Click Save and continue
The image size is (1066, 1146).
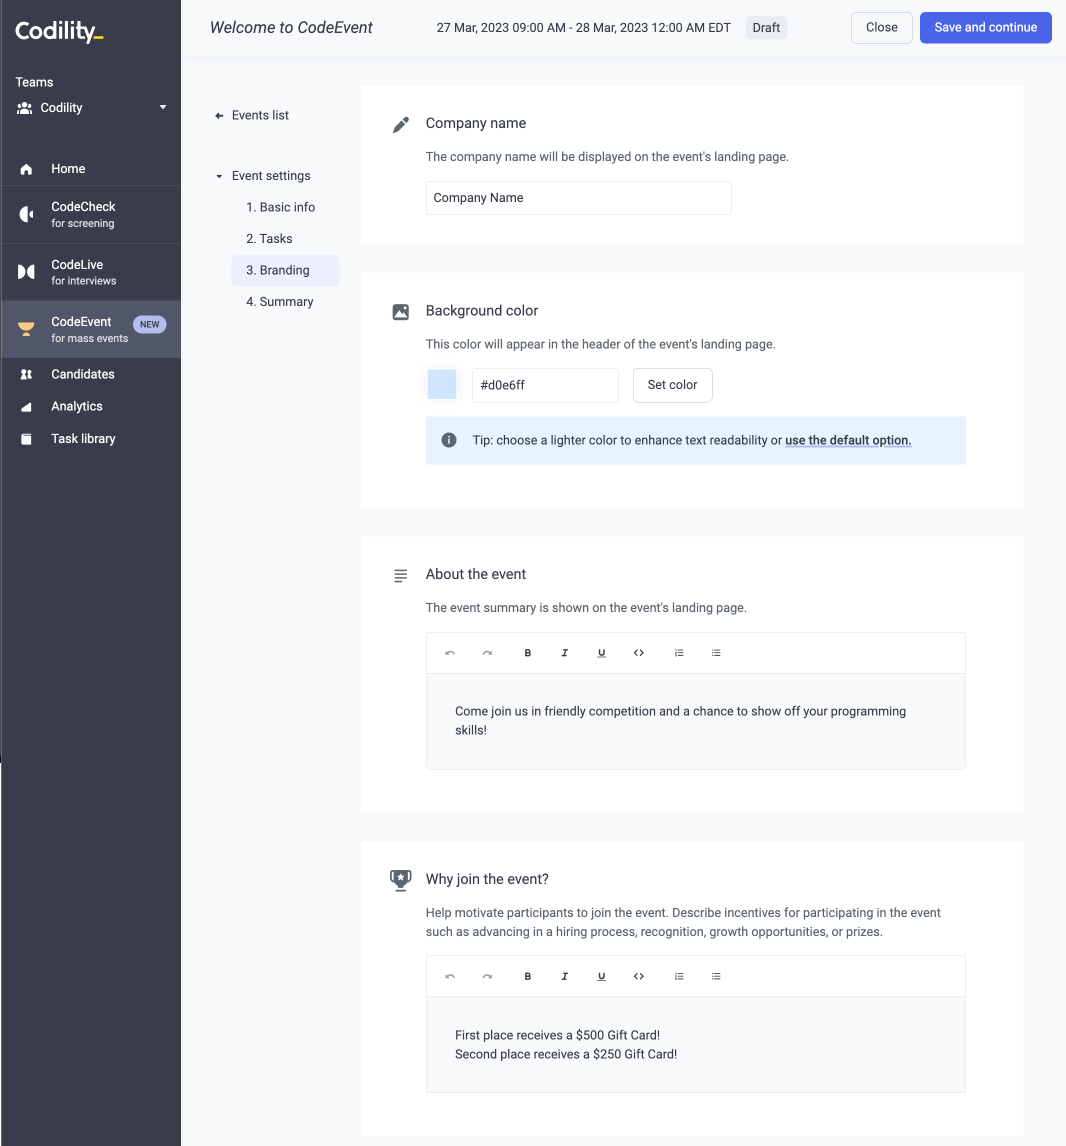pyautogui.click(x=985, y=28)
